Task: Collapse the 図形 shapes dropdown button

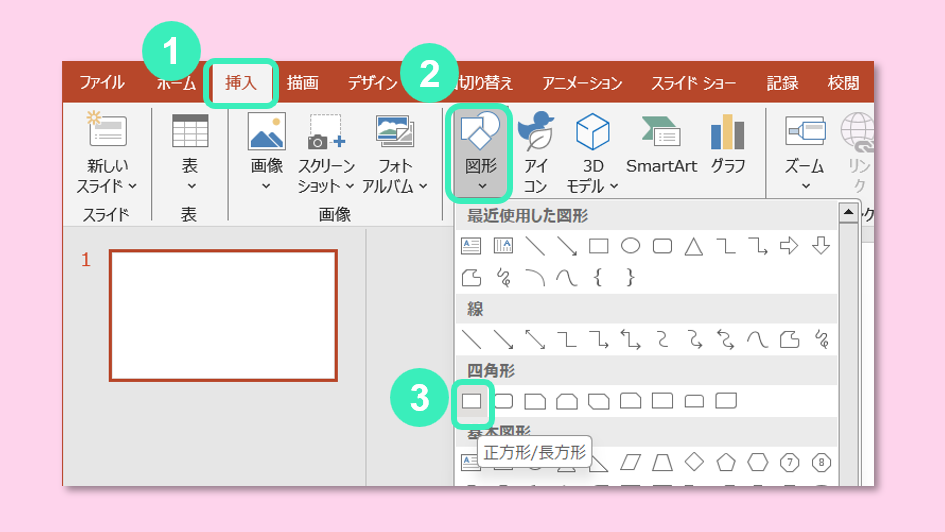Action: (x=480, y=153)
